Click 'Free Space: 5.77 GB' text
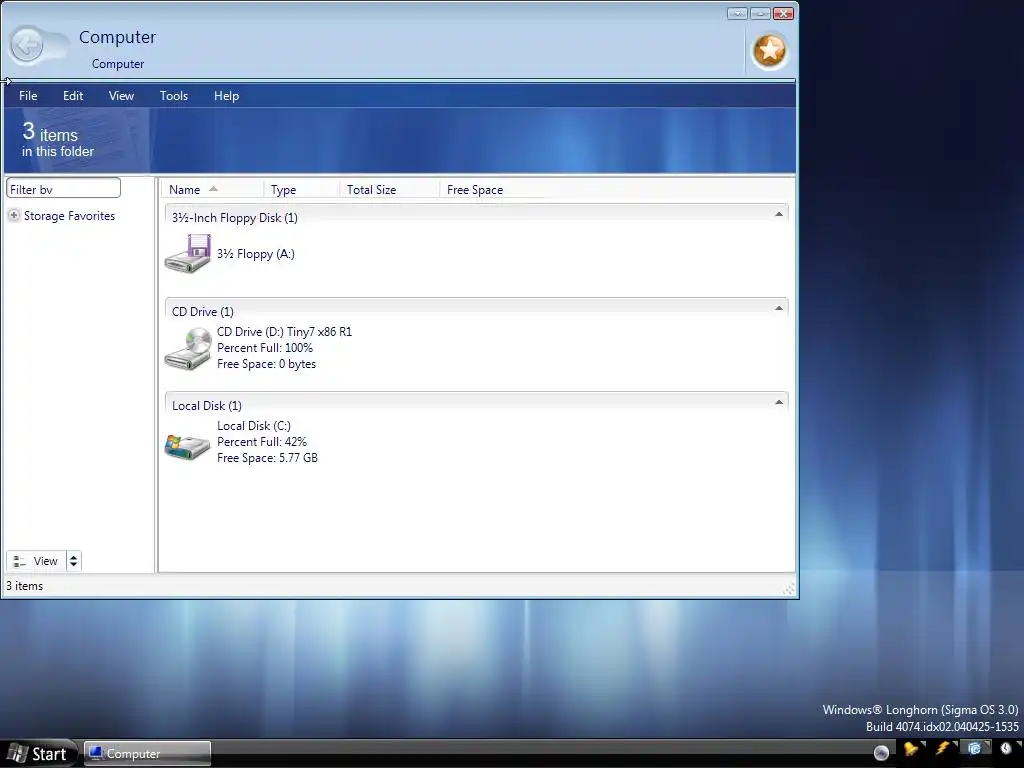 pos(267,458)
